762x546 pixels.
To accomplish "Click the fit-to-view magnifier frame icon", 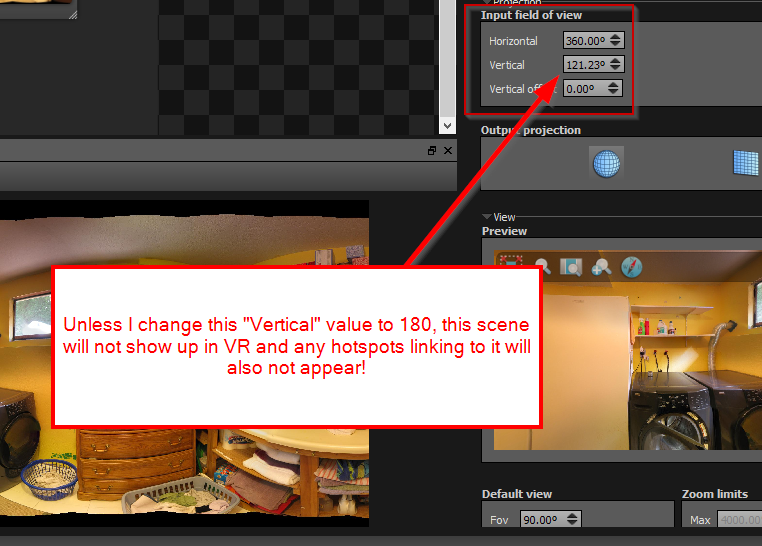I will [x=571, y=267].
